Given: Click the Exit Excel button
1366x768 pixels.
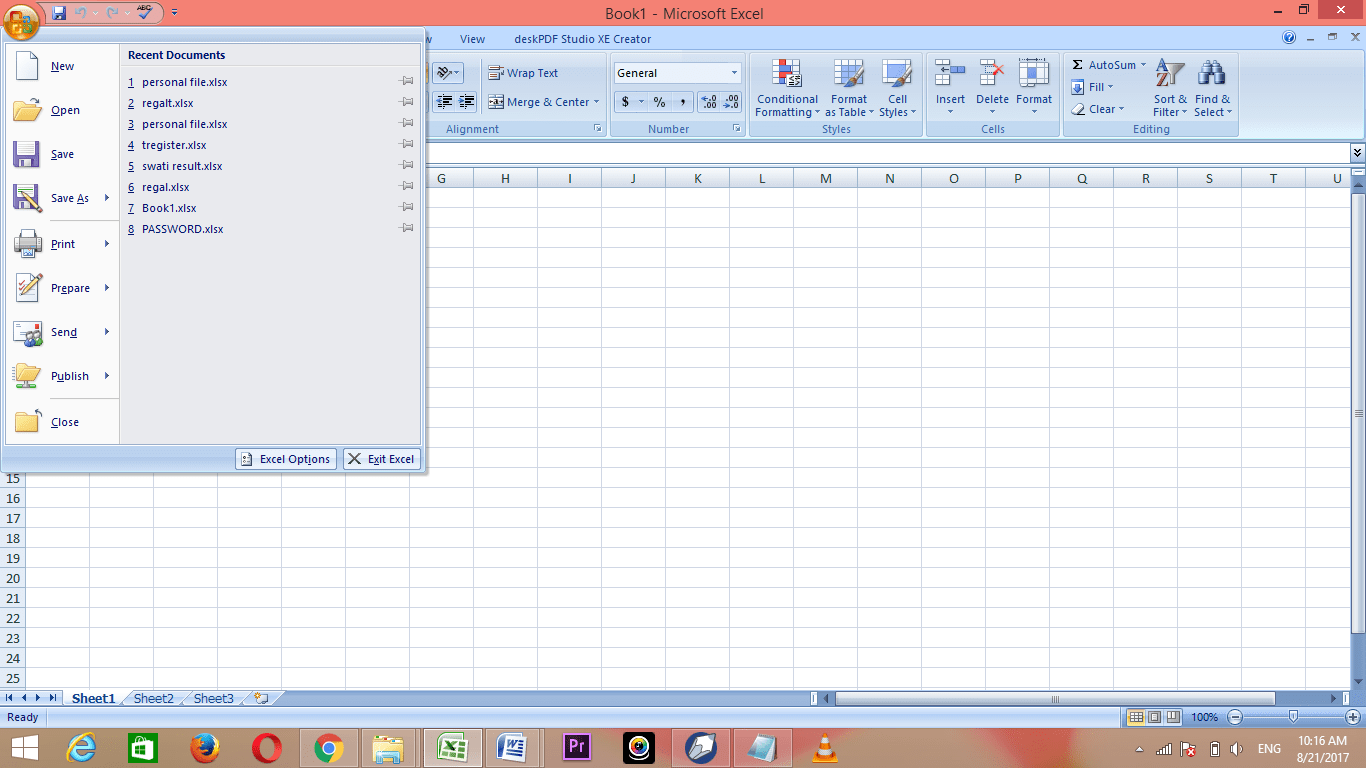Looking at the screenshot, I should (x=382, y=459).
